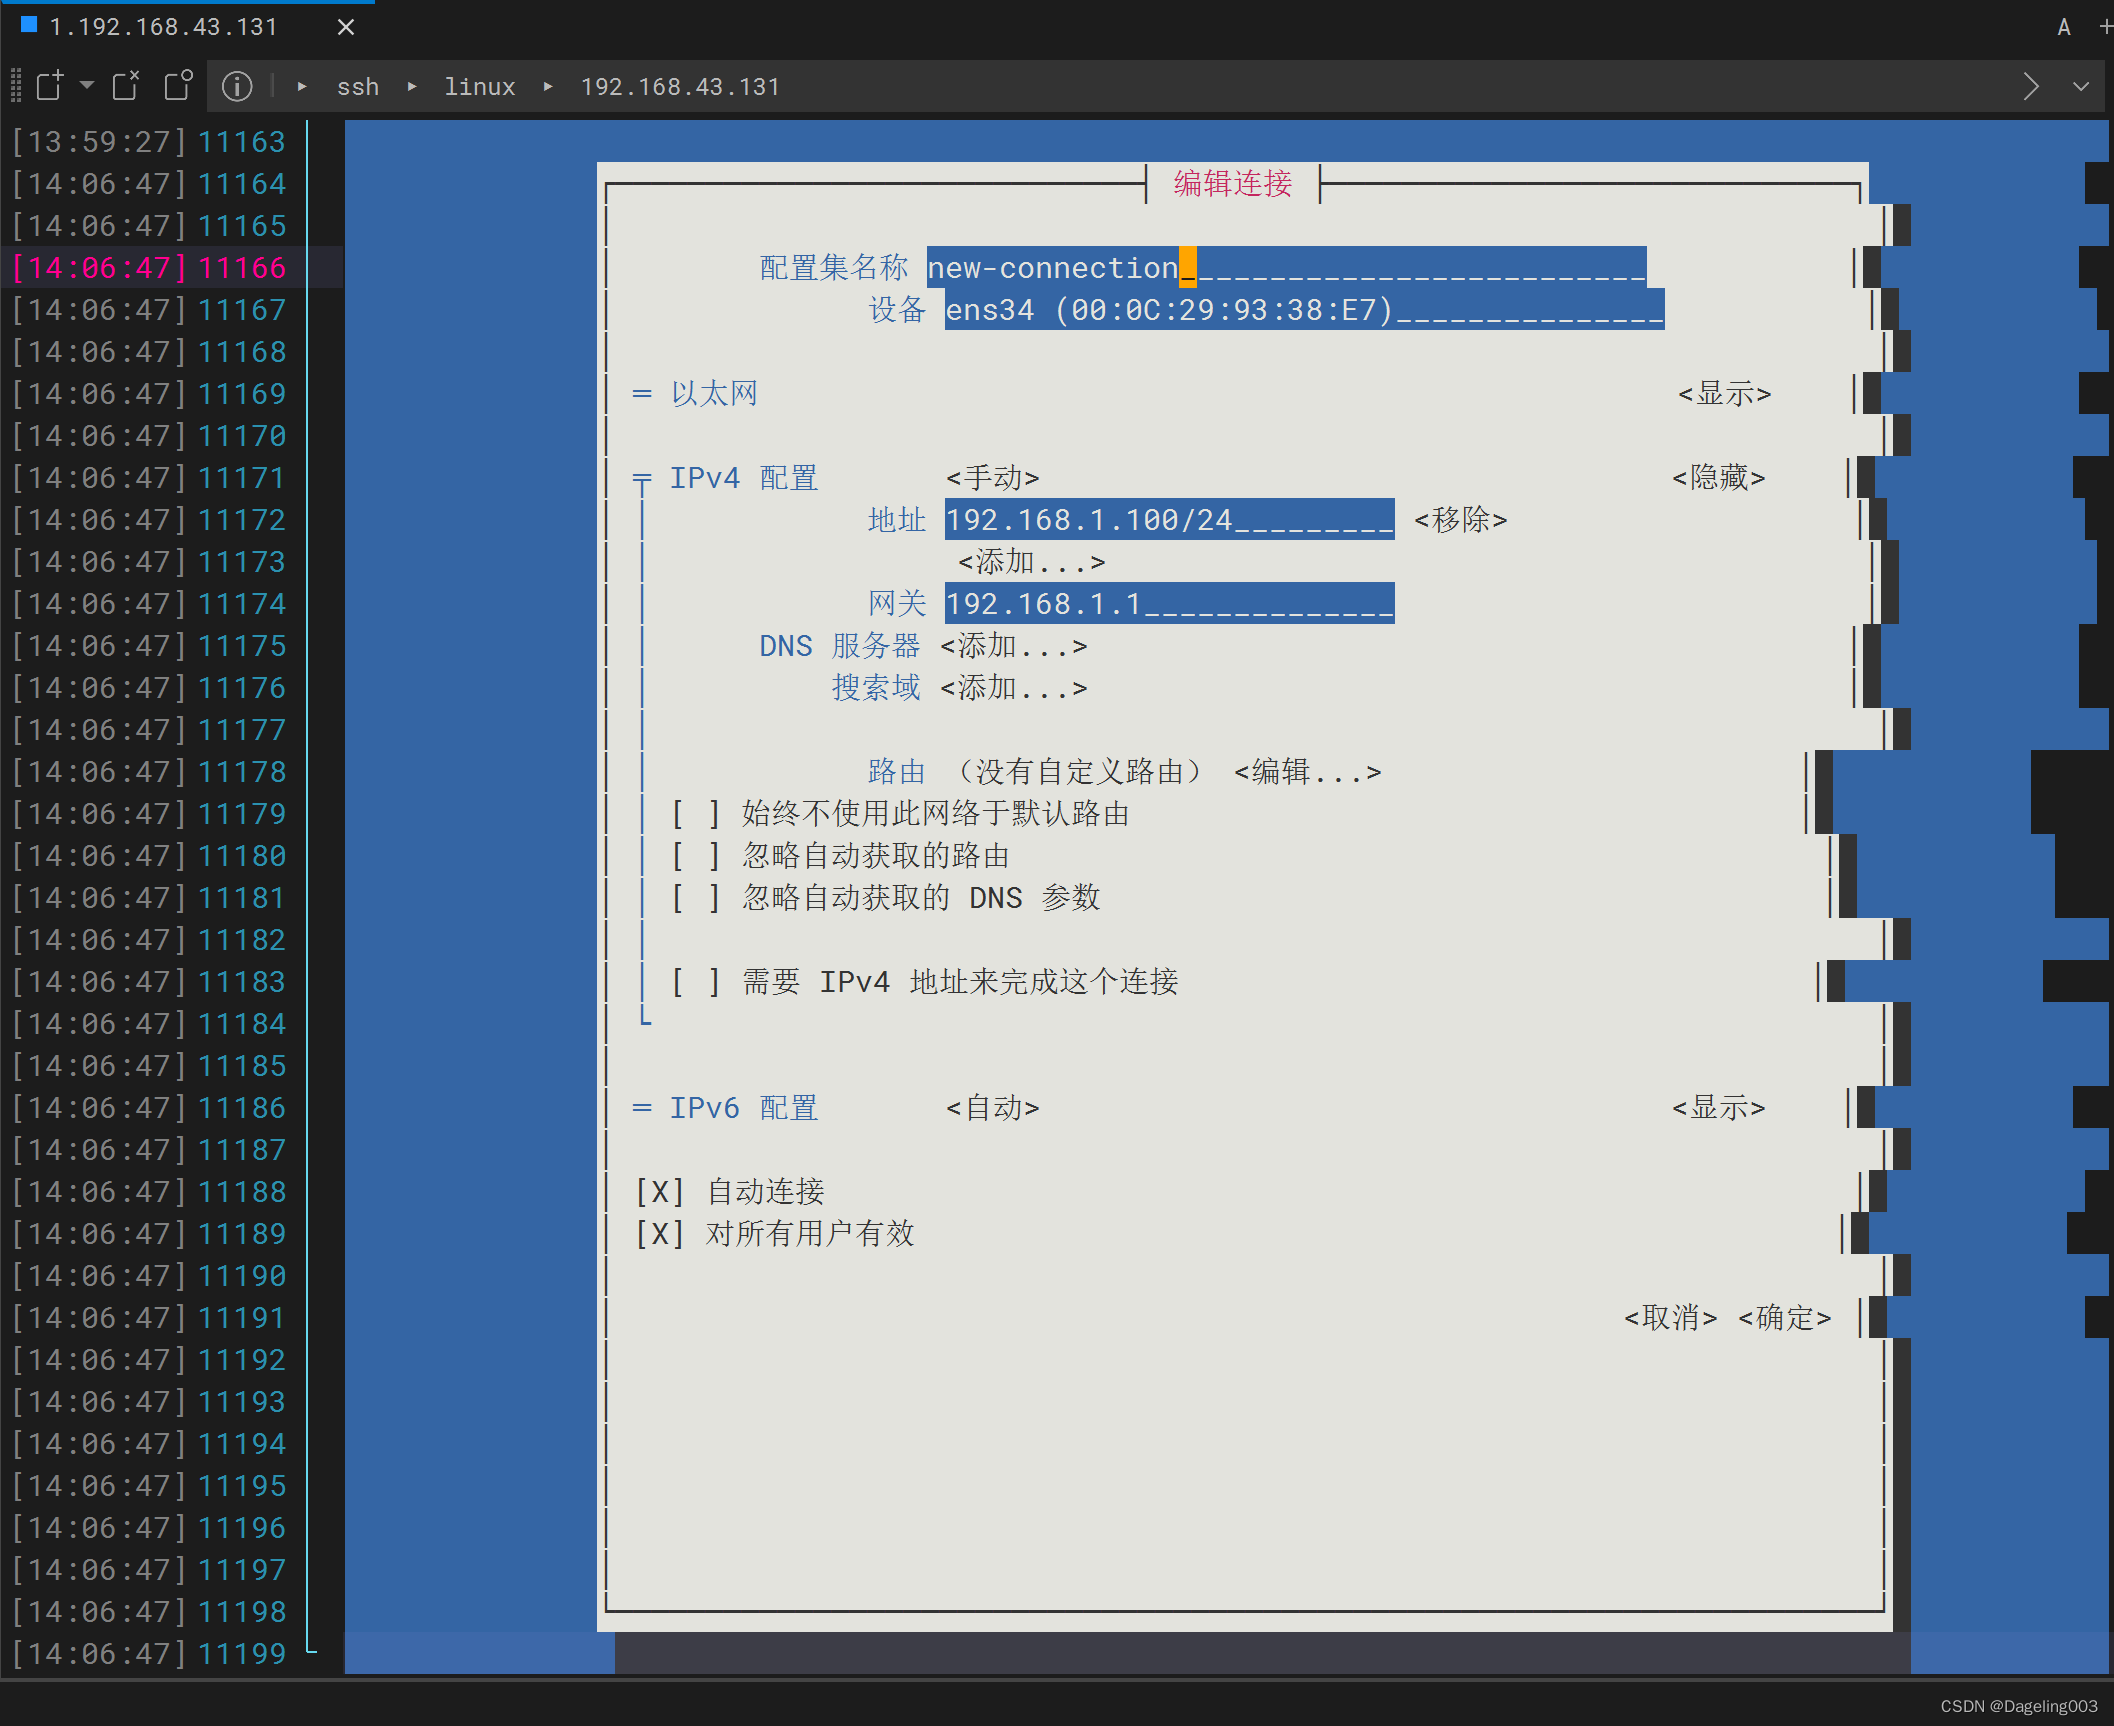Click the plus icon at top right
The height and width of the screenshot is (1726, 2114).
[2105, 27]
